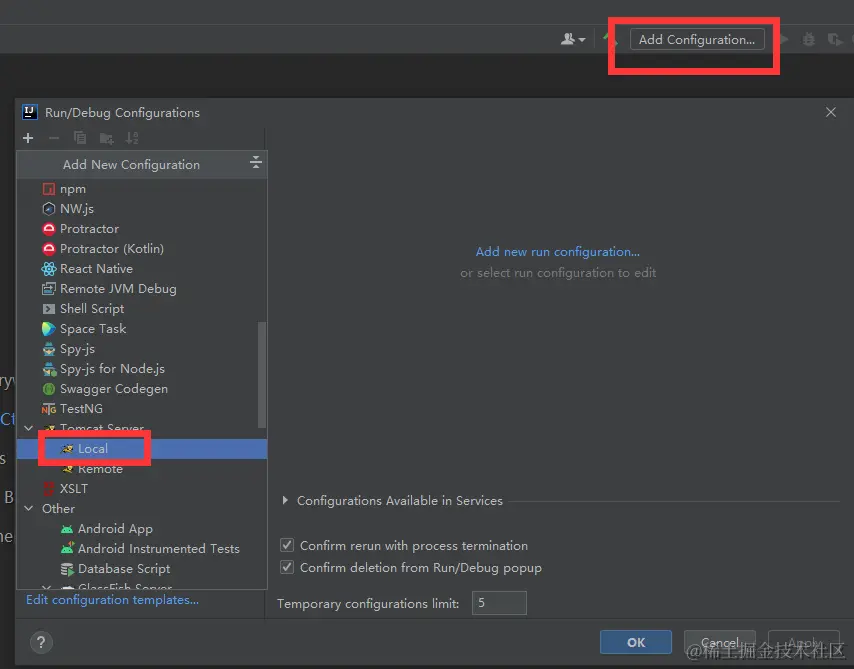Image resolution: width=854 pixels, height=669 pixels.
Task: Click the IntelliJ logo in dialog title
Action: tap(29, 112)
